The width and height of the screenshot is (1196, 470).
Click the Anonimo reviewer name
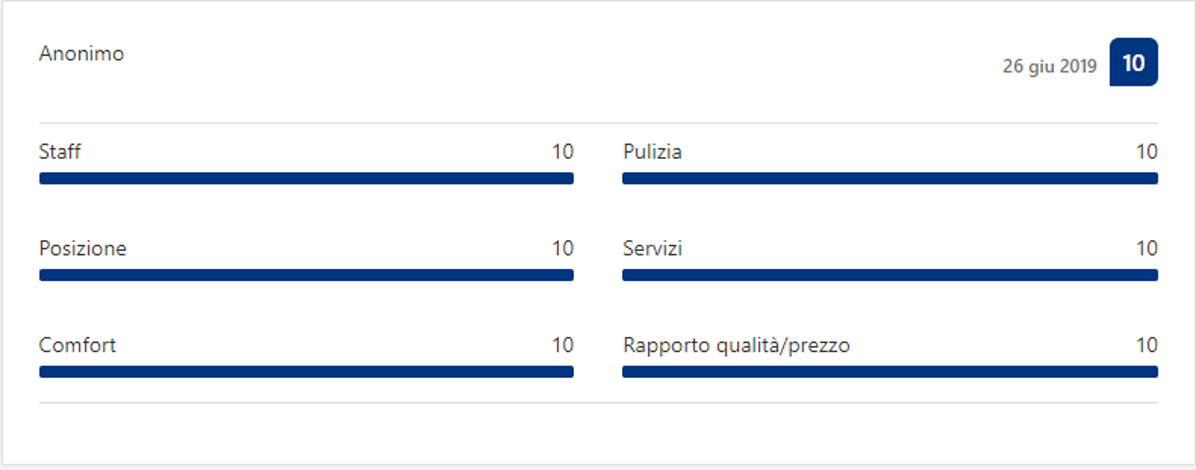[81, 54]
